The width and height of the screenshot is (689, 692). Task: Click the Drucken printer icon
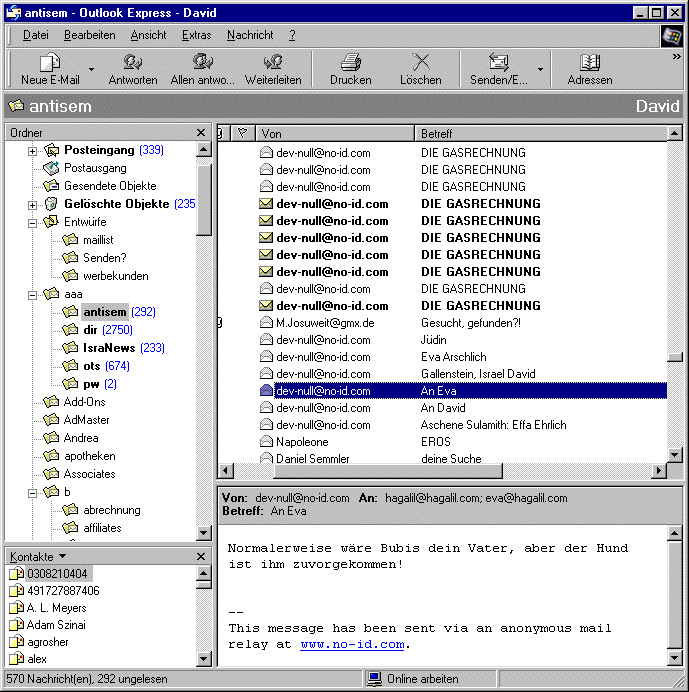pyautogui.click(x=350, y=63)
